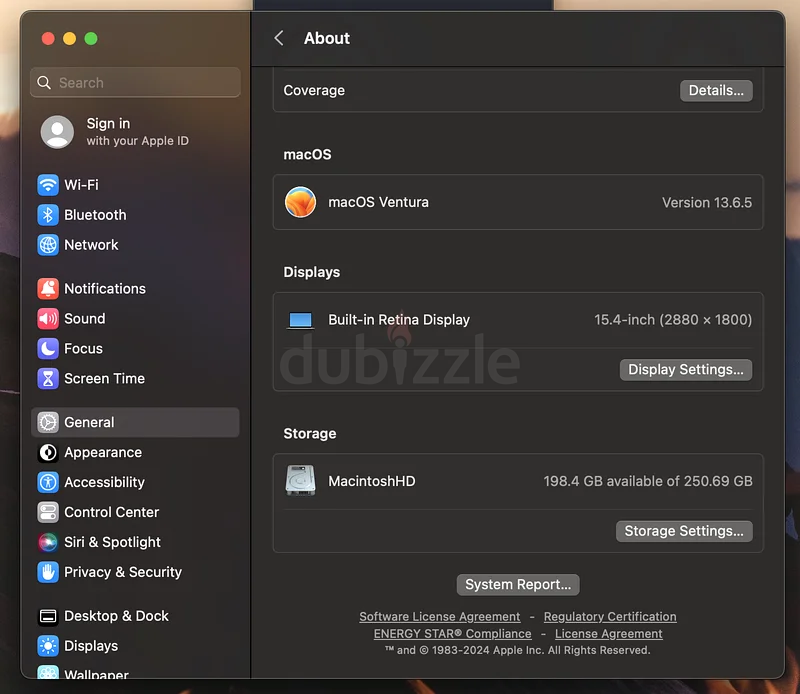Open Network globe icon
Image resolution: width=800 pixels, height=694 pixels.
[x=48, y=245]
